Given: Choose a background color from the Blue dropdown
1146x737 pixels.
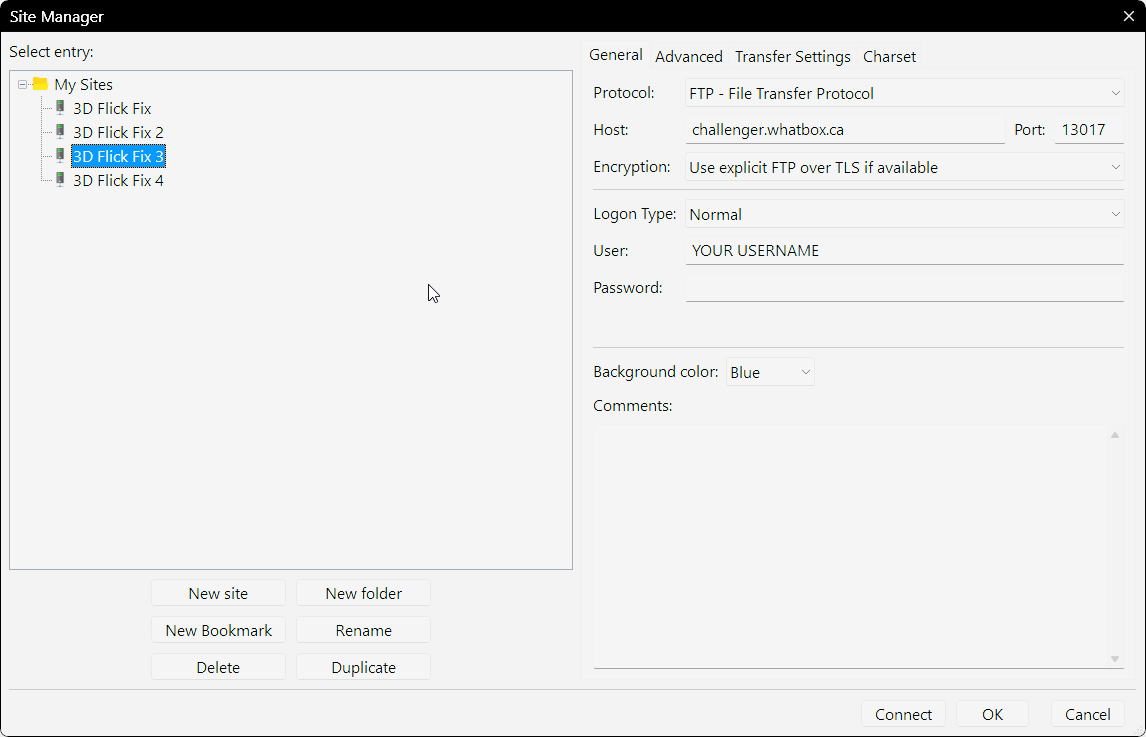Looking at the screenshot, I should (770, 372).
